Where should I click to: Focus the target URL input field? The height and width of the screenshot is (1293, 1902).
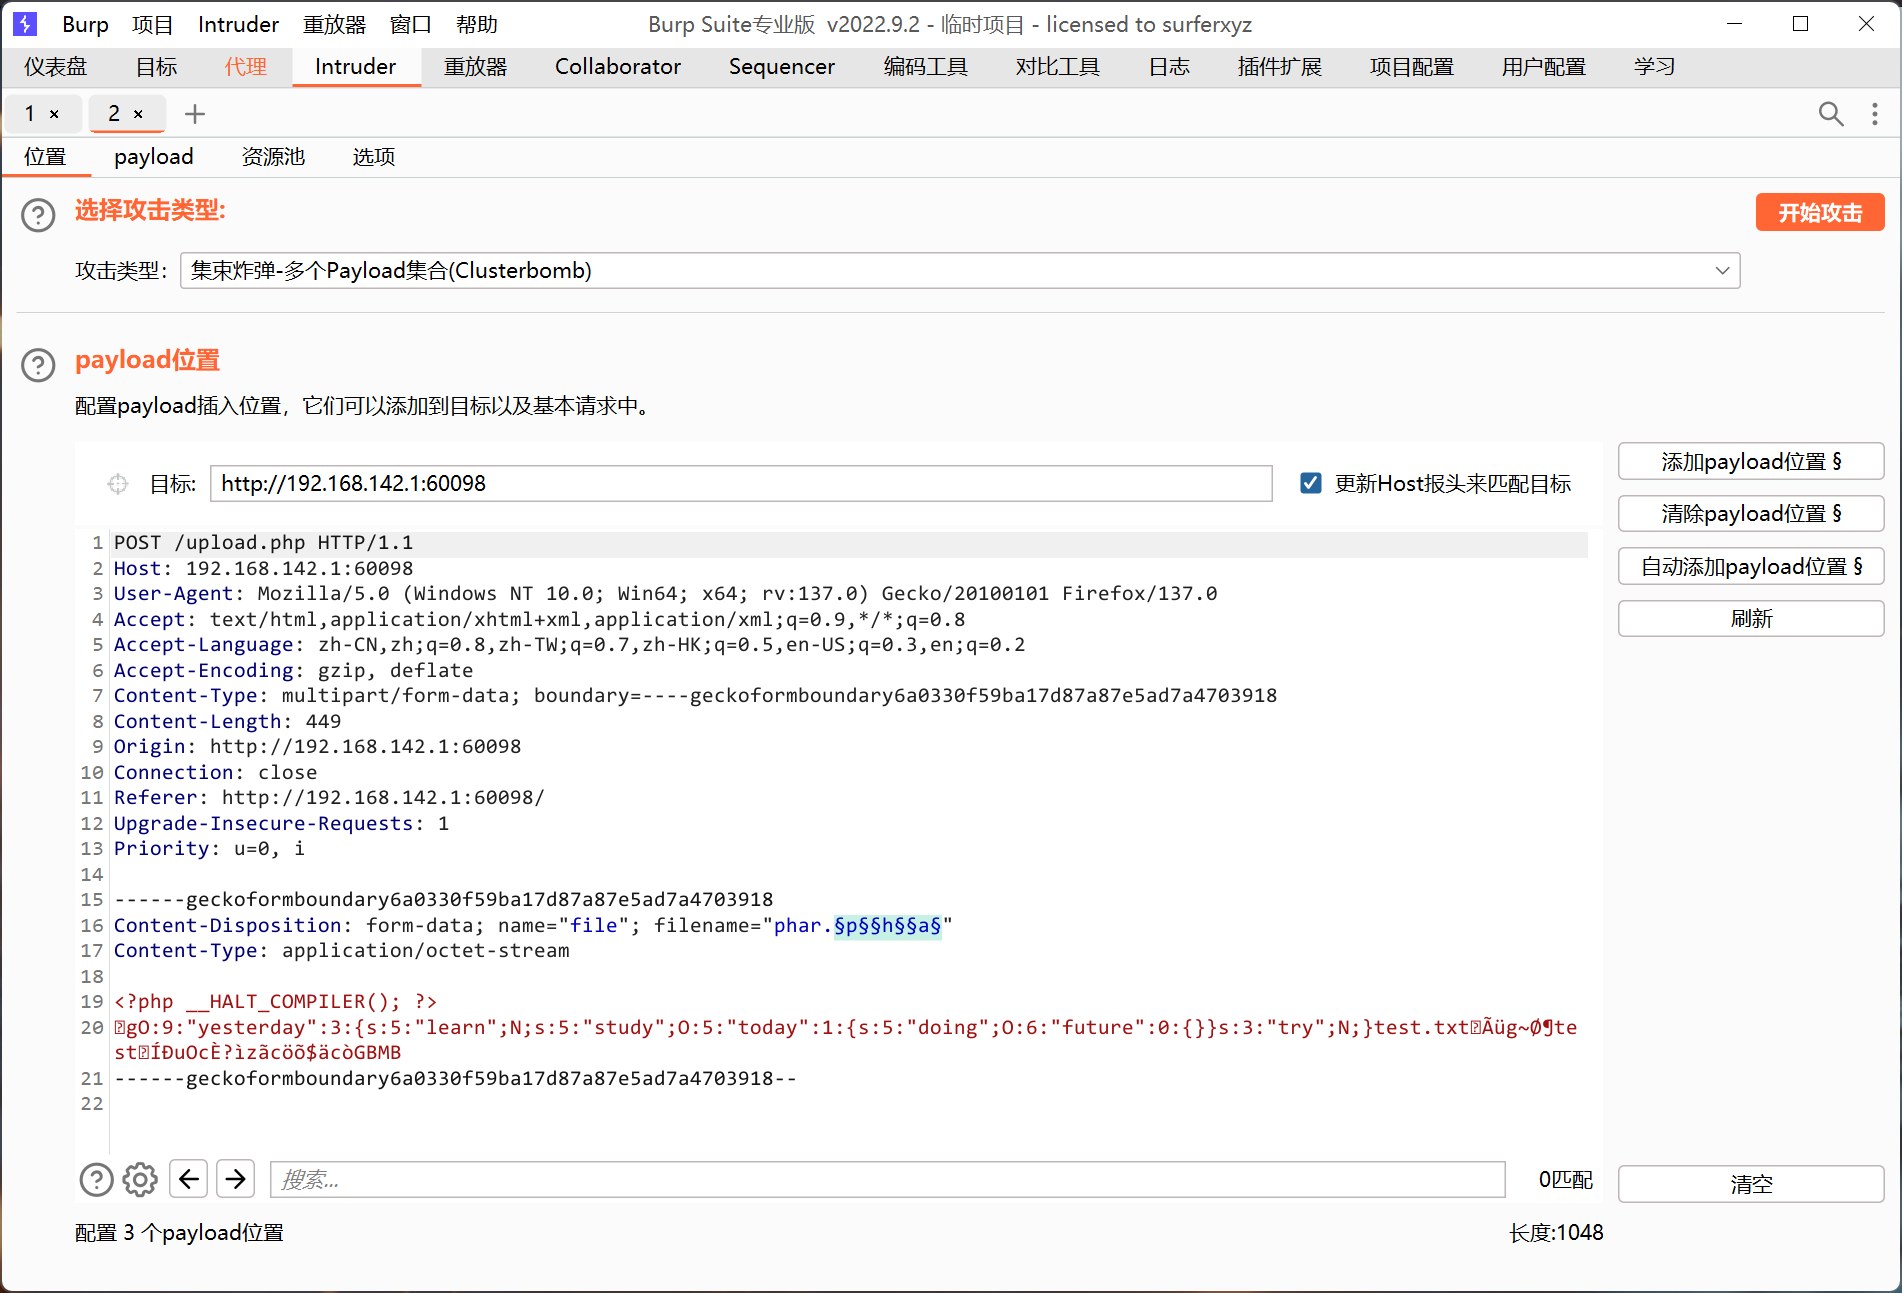741,484
